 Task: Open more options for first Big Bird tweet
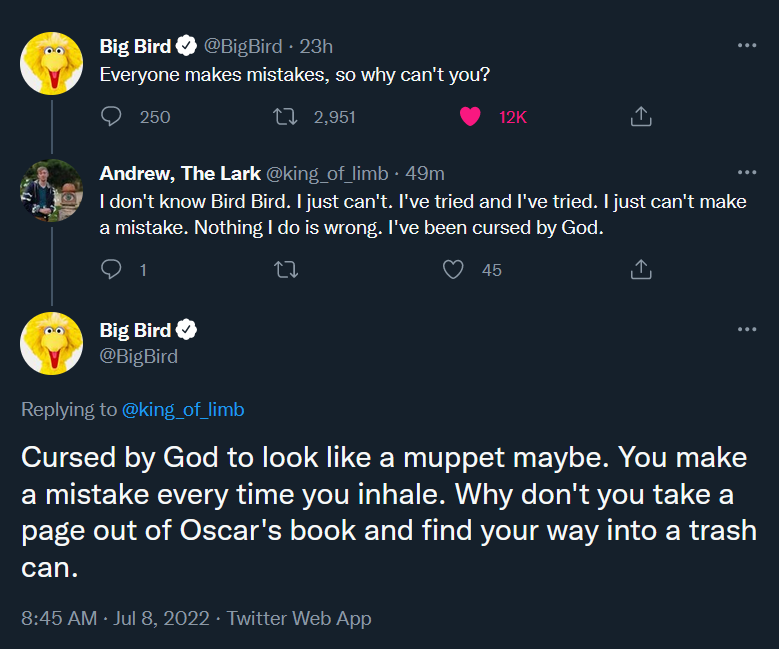click(747, 45)
